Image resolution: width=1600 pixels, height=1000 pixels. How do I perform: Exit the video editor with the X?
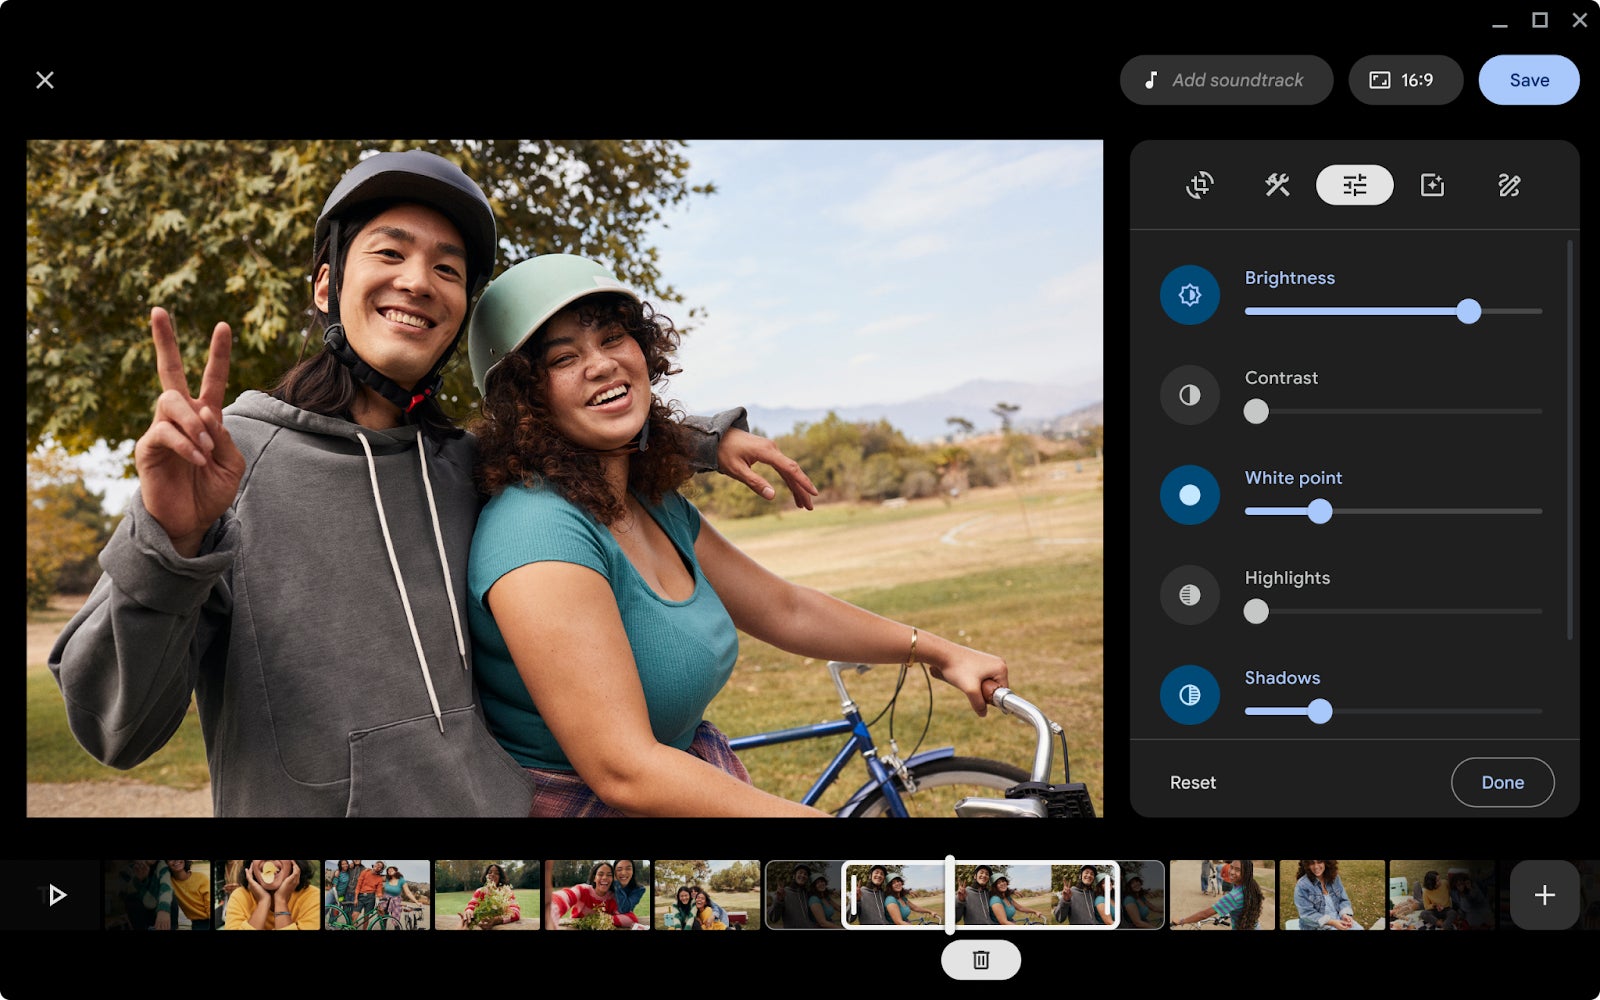45,79
